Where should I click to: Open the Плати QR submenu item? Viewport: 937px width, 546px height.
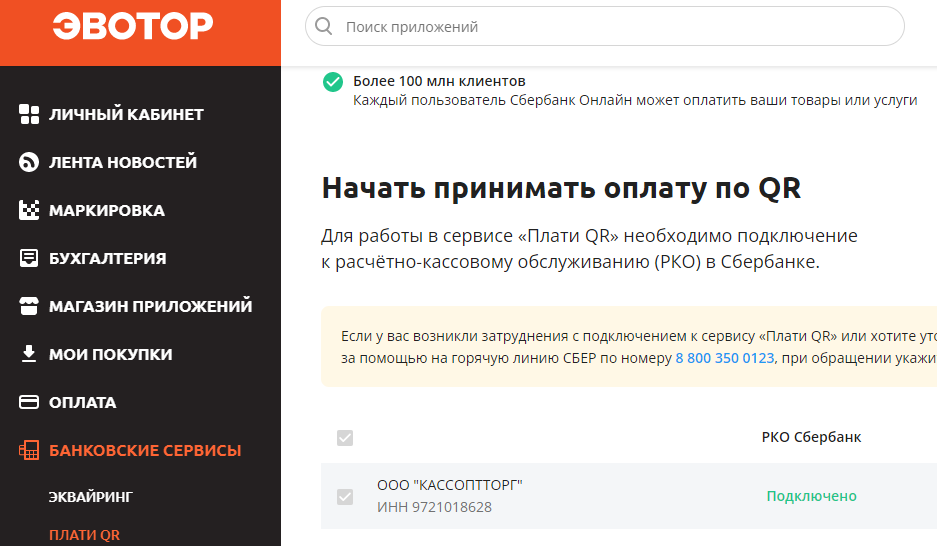coord(84,535)
